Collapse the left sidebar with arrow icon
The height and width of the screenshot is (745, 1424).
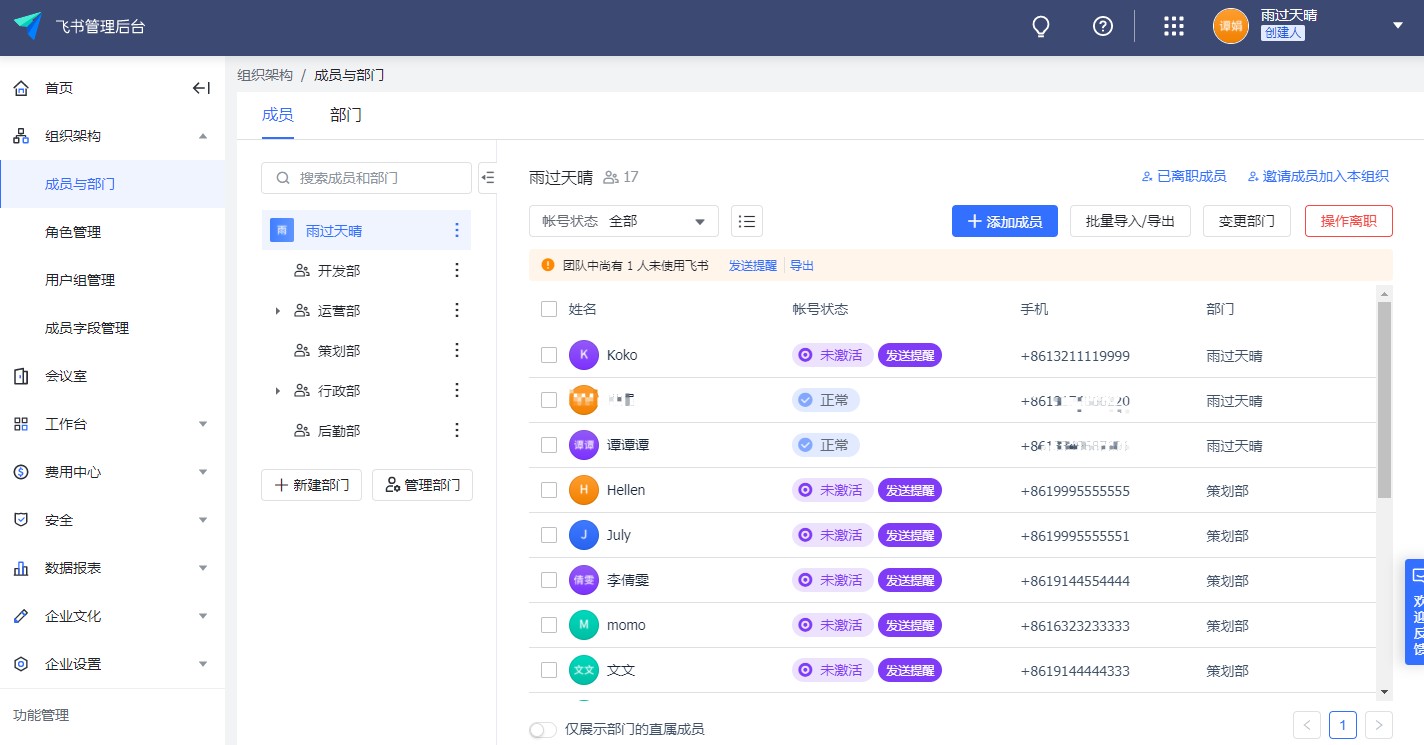pyautogui.click(x=201, y=88)
